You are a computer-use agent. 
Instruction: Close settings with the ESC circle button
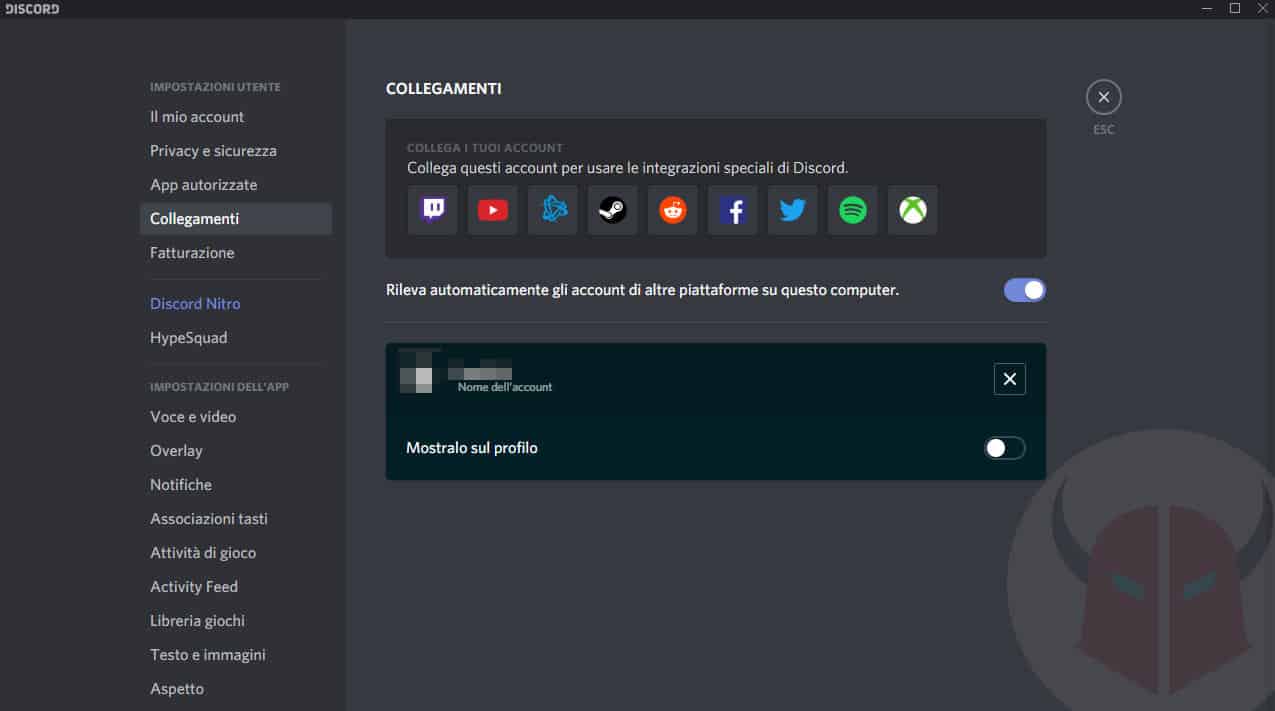click(x=1104, y=97)
